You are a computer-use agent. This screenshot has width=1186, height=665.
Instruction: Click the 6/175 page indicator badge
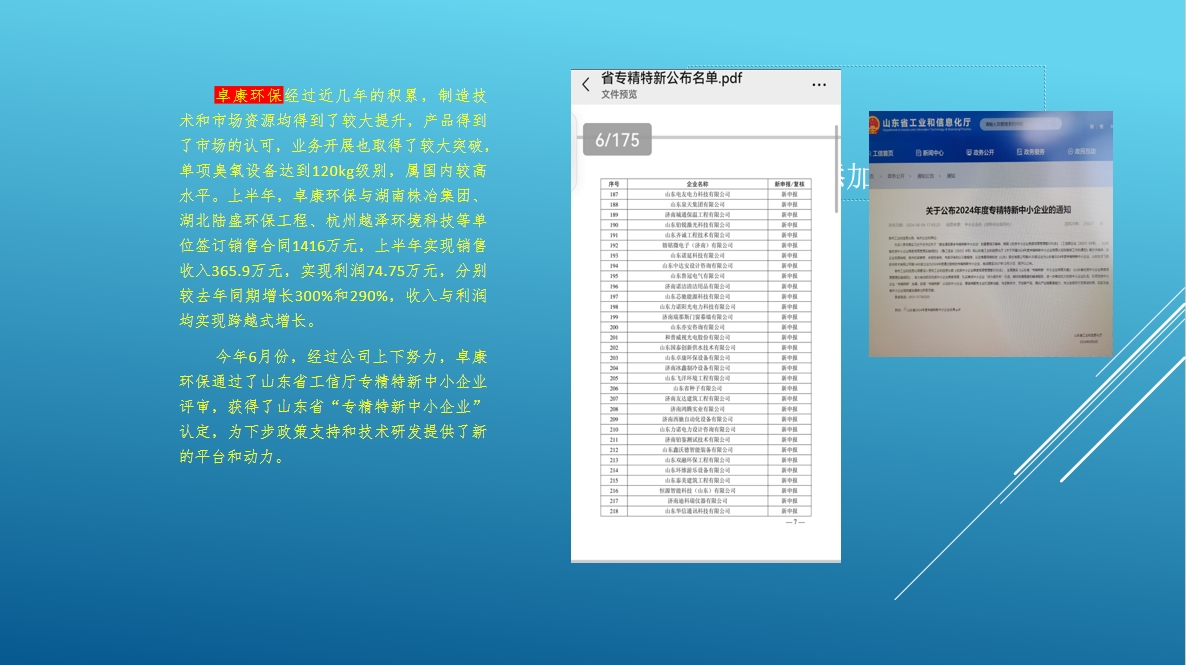pos(617,140)
